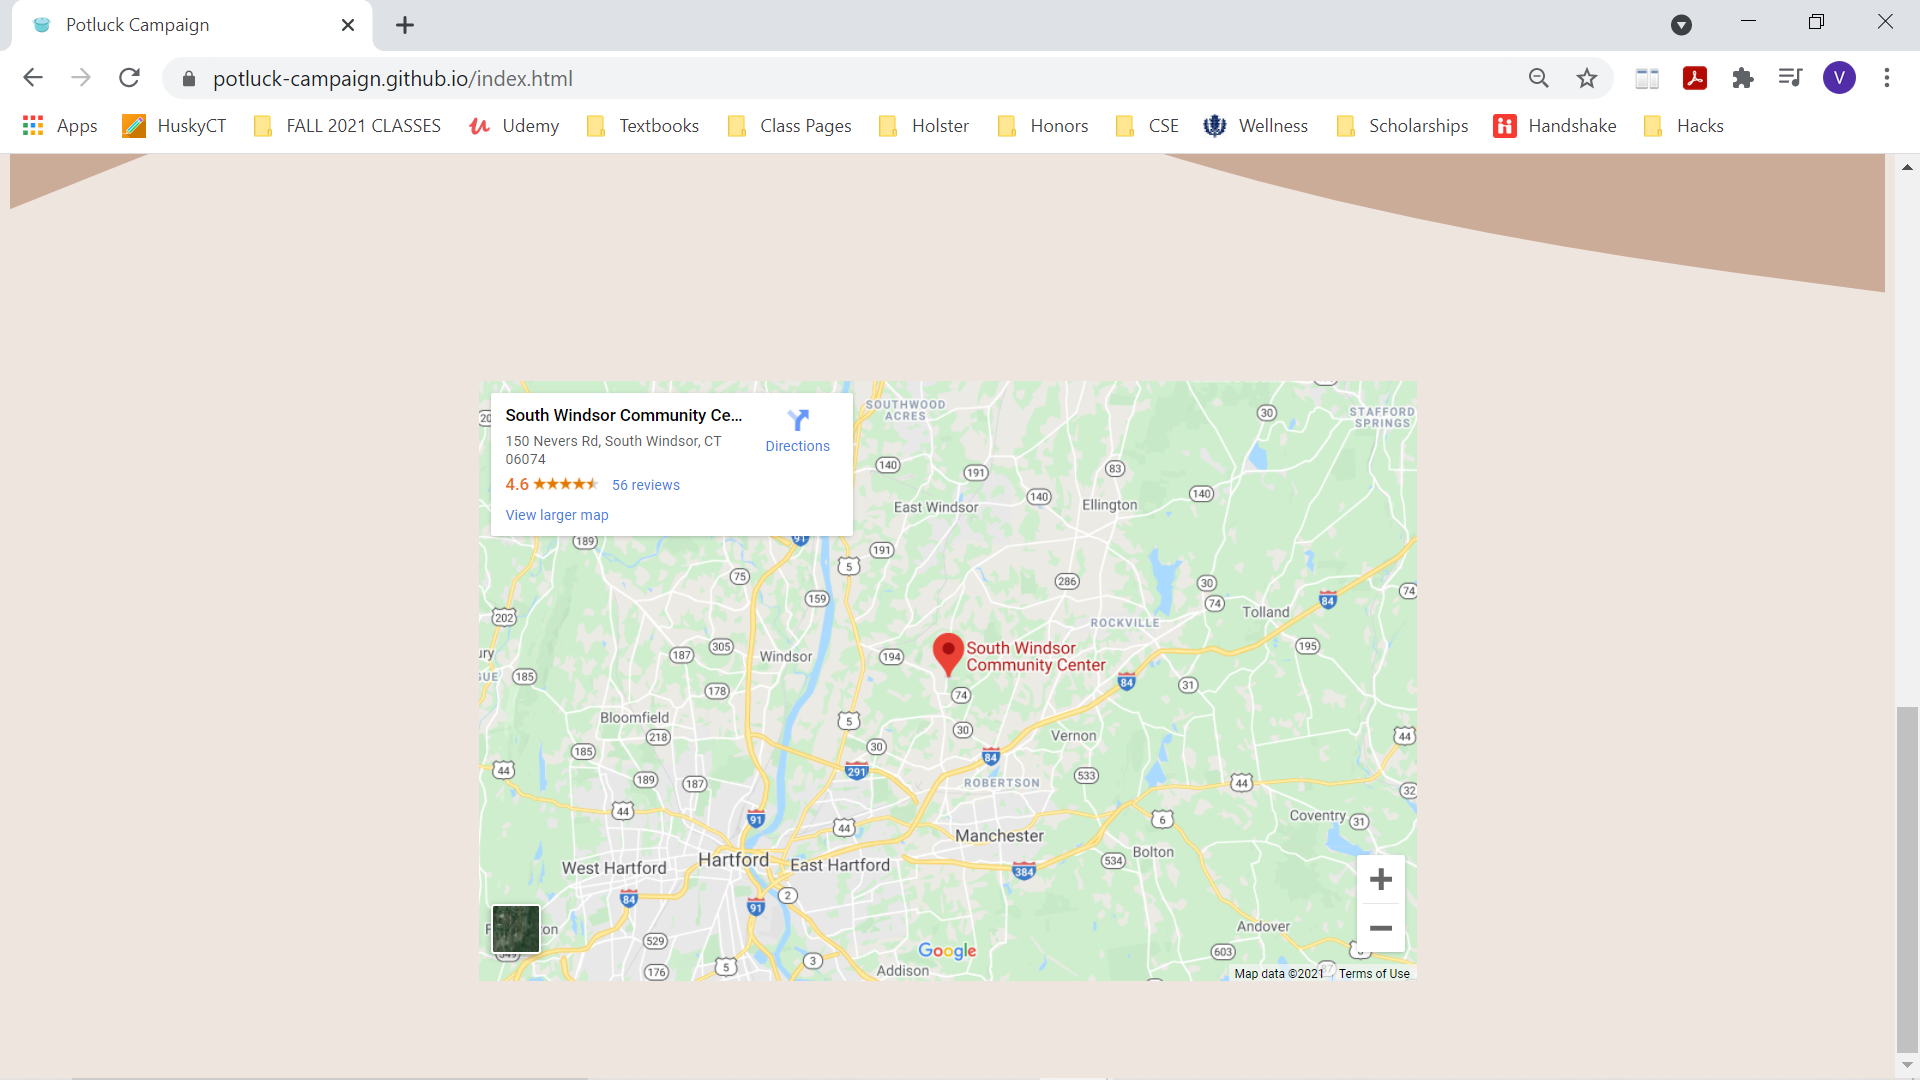Click the red South Windsor map pin
Screen dimensions: 1920x1080
point(947,653)
